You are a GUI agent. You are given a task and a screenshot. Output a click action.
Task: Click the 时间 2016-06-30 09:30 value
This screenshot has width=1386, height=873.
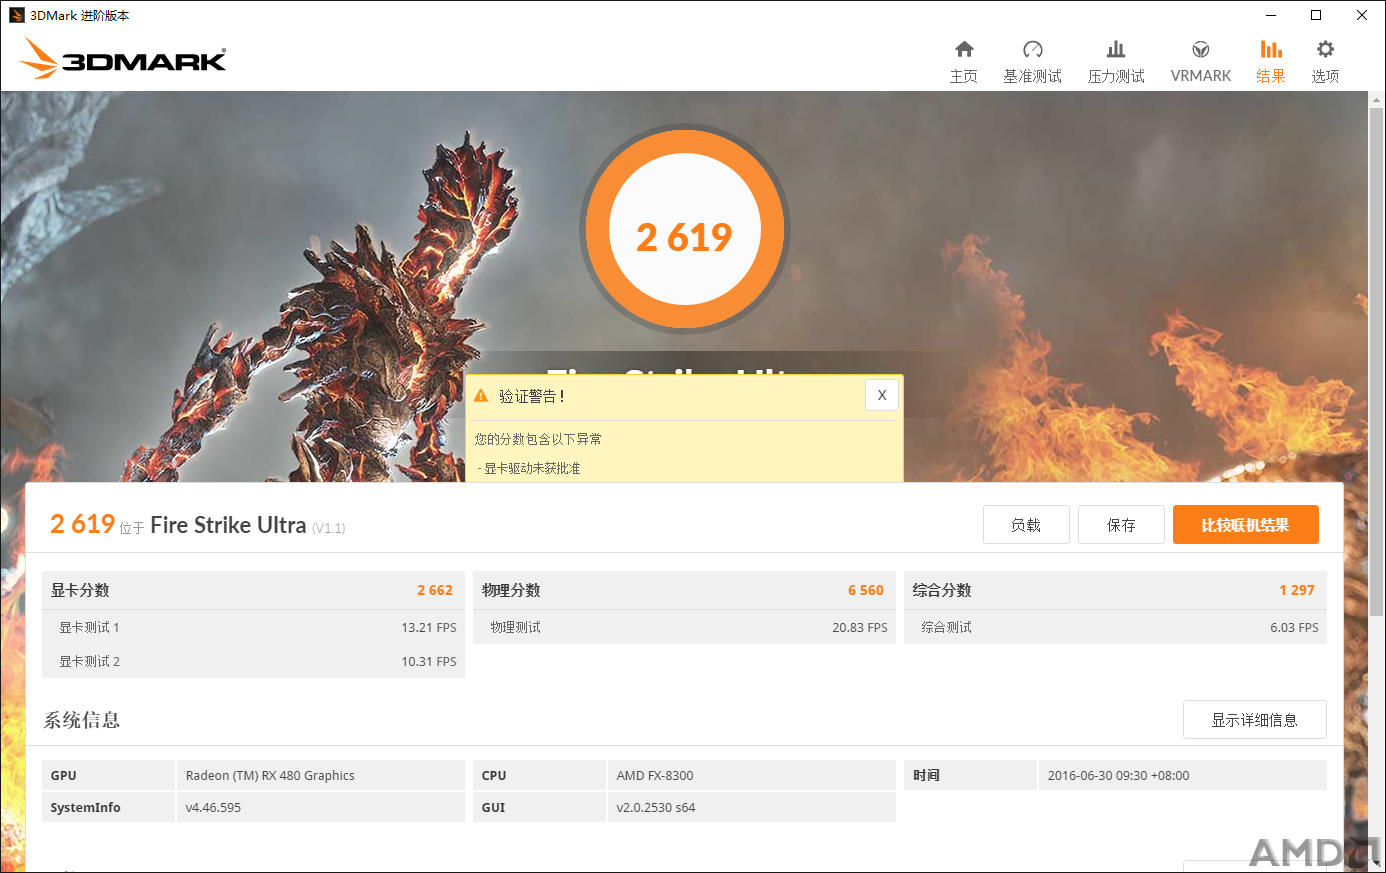pos(1118,775)
